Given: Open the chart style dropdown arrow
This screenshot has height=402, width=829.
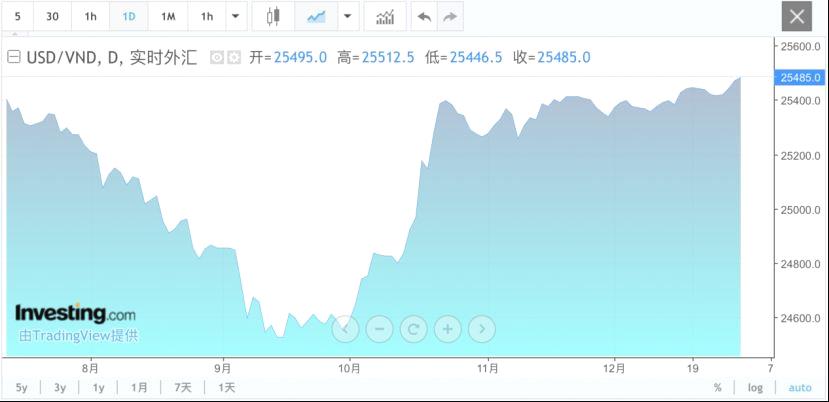Looking at the screenshot, I should pyautogui.click(x=347, y=17).
